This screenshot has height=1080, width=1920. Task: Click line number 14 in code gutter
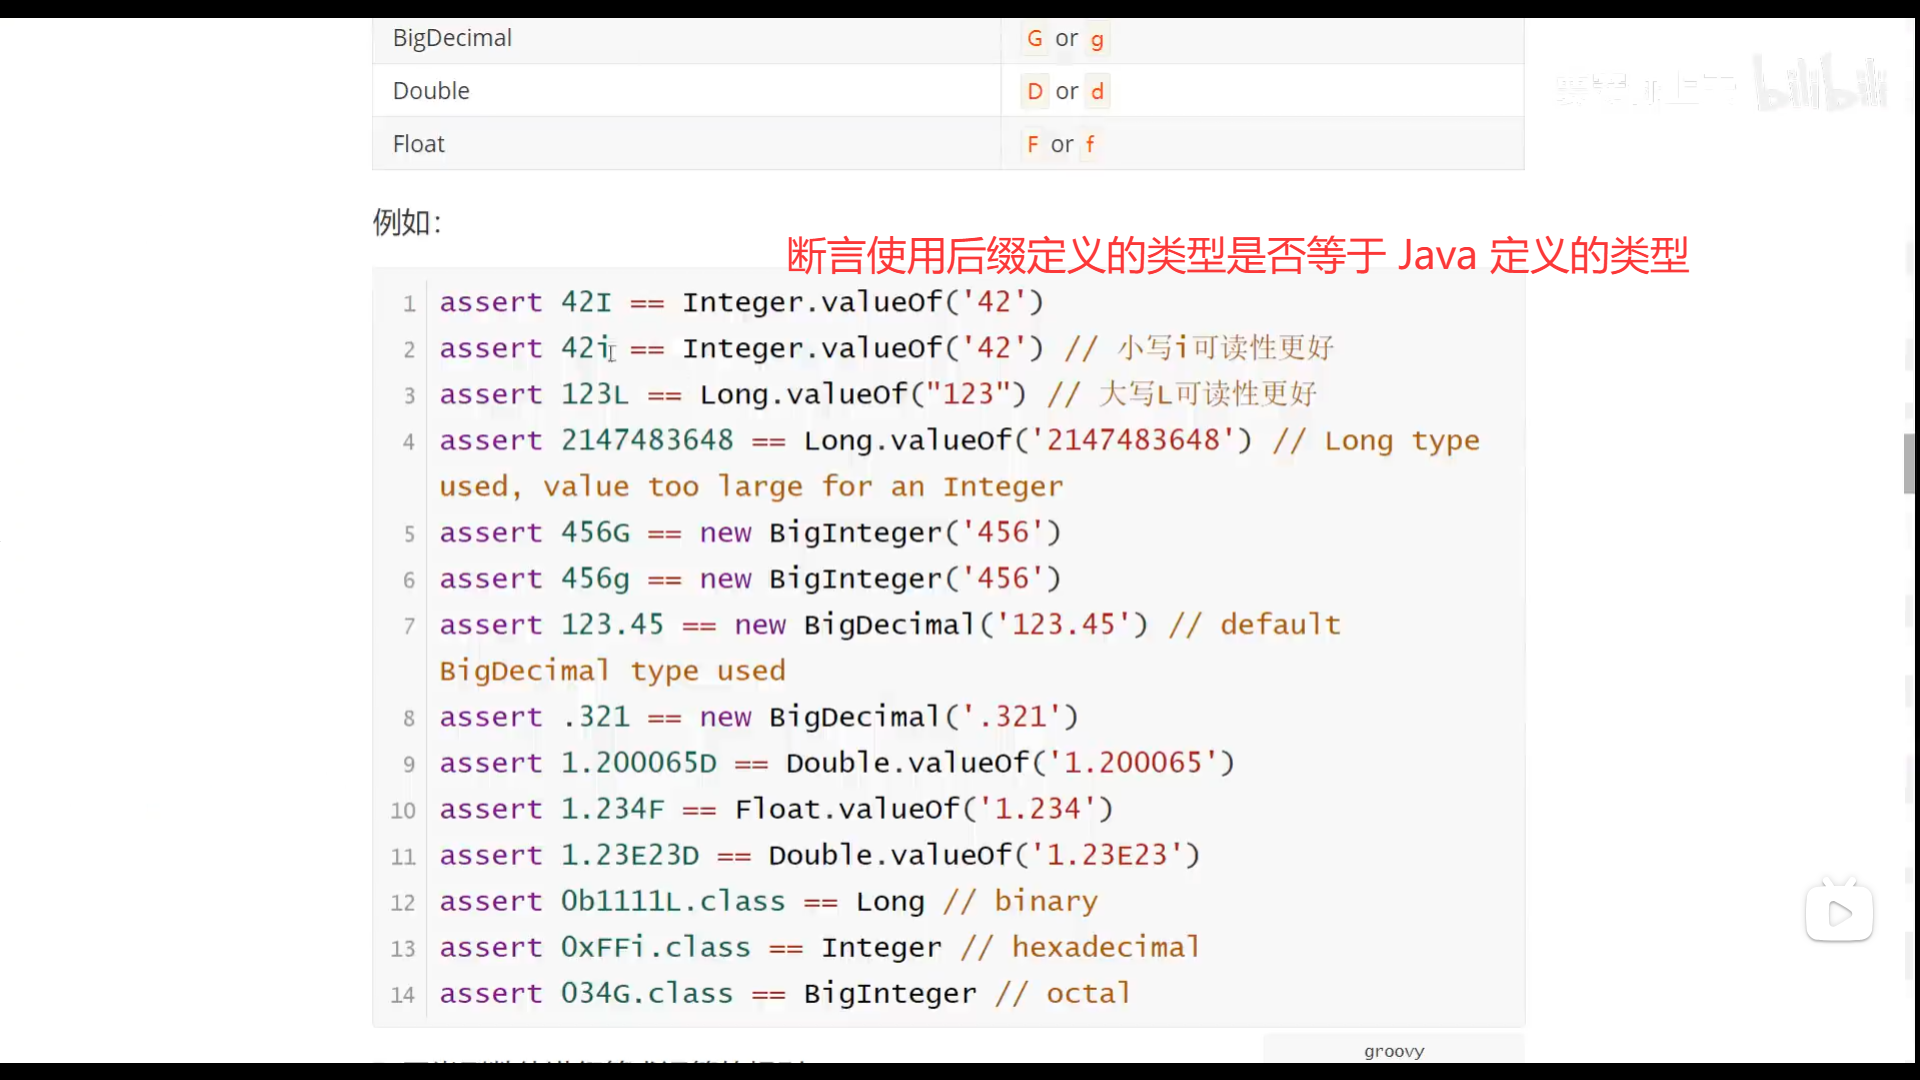(402, 995)
